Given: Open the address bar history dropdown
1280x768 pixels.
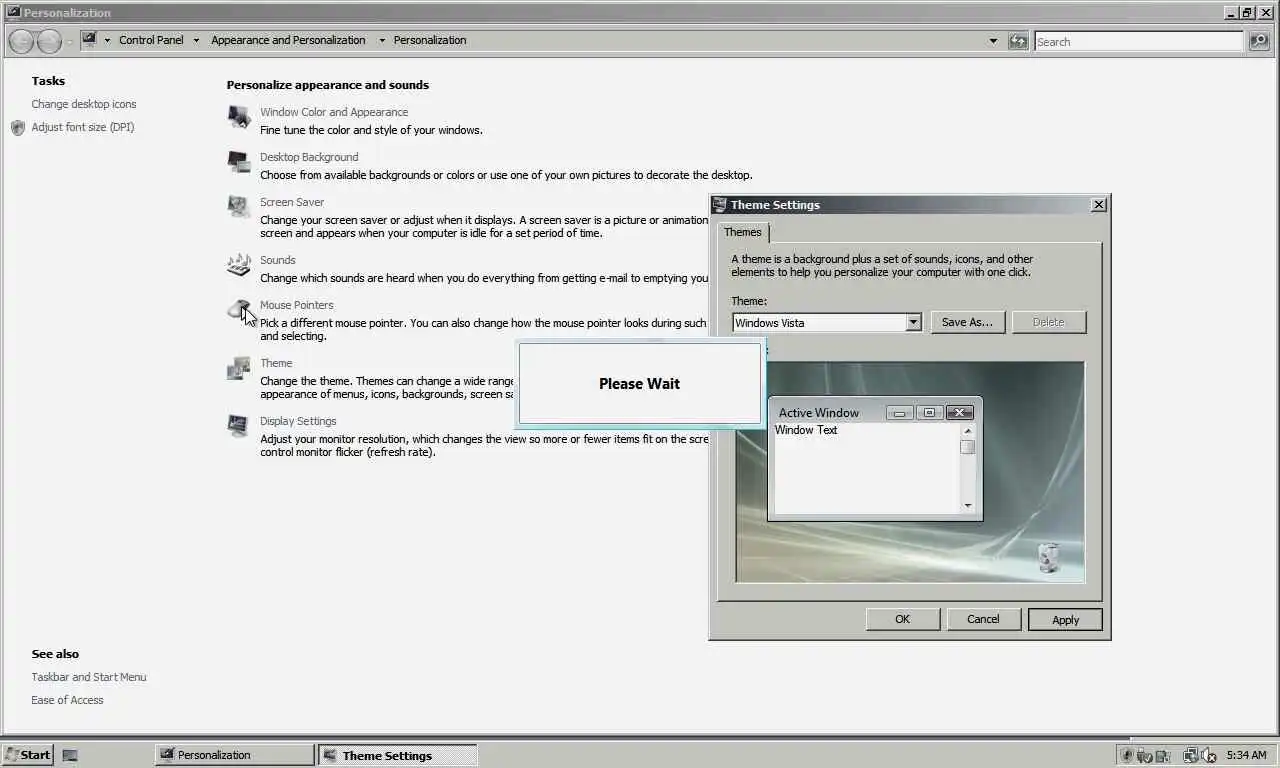Looking at the screenshot, I should pos(993,41).
